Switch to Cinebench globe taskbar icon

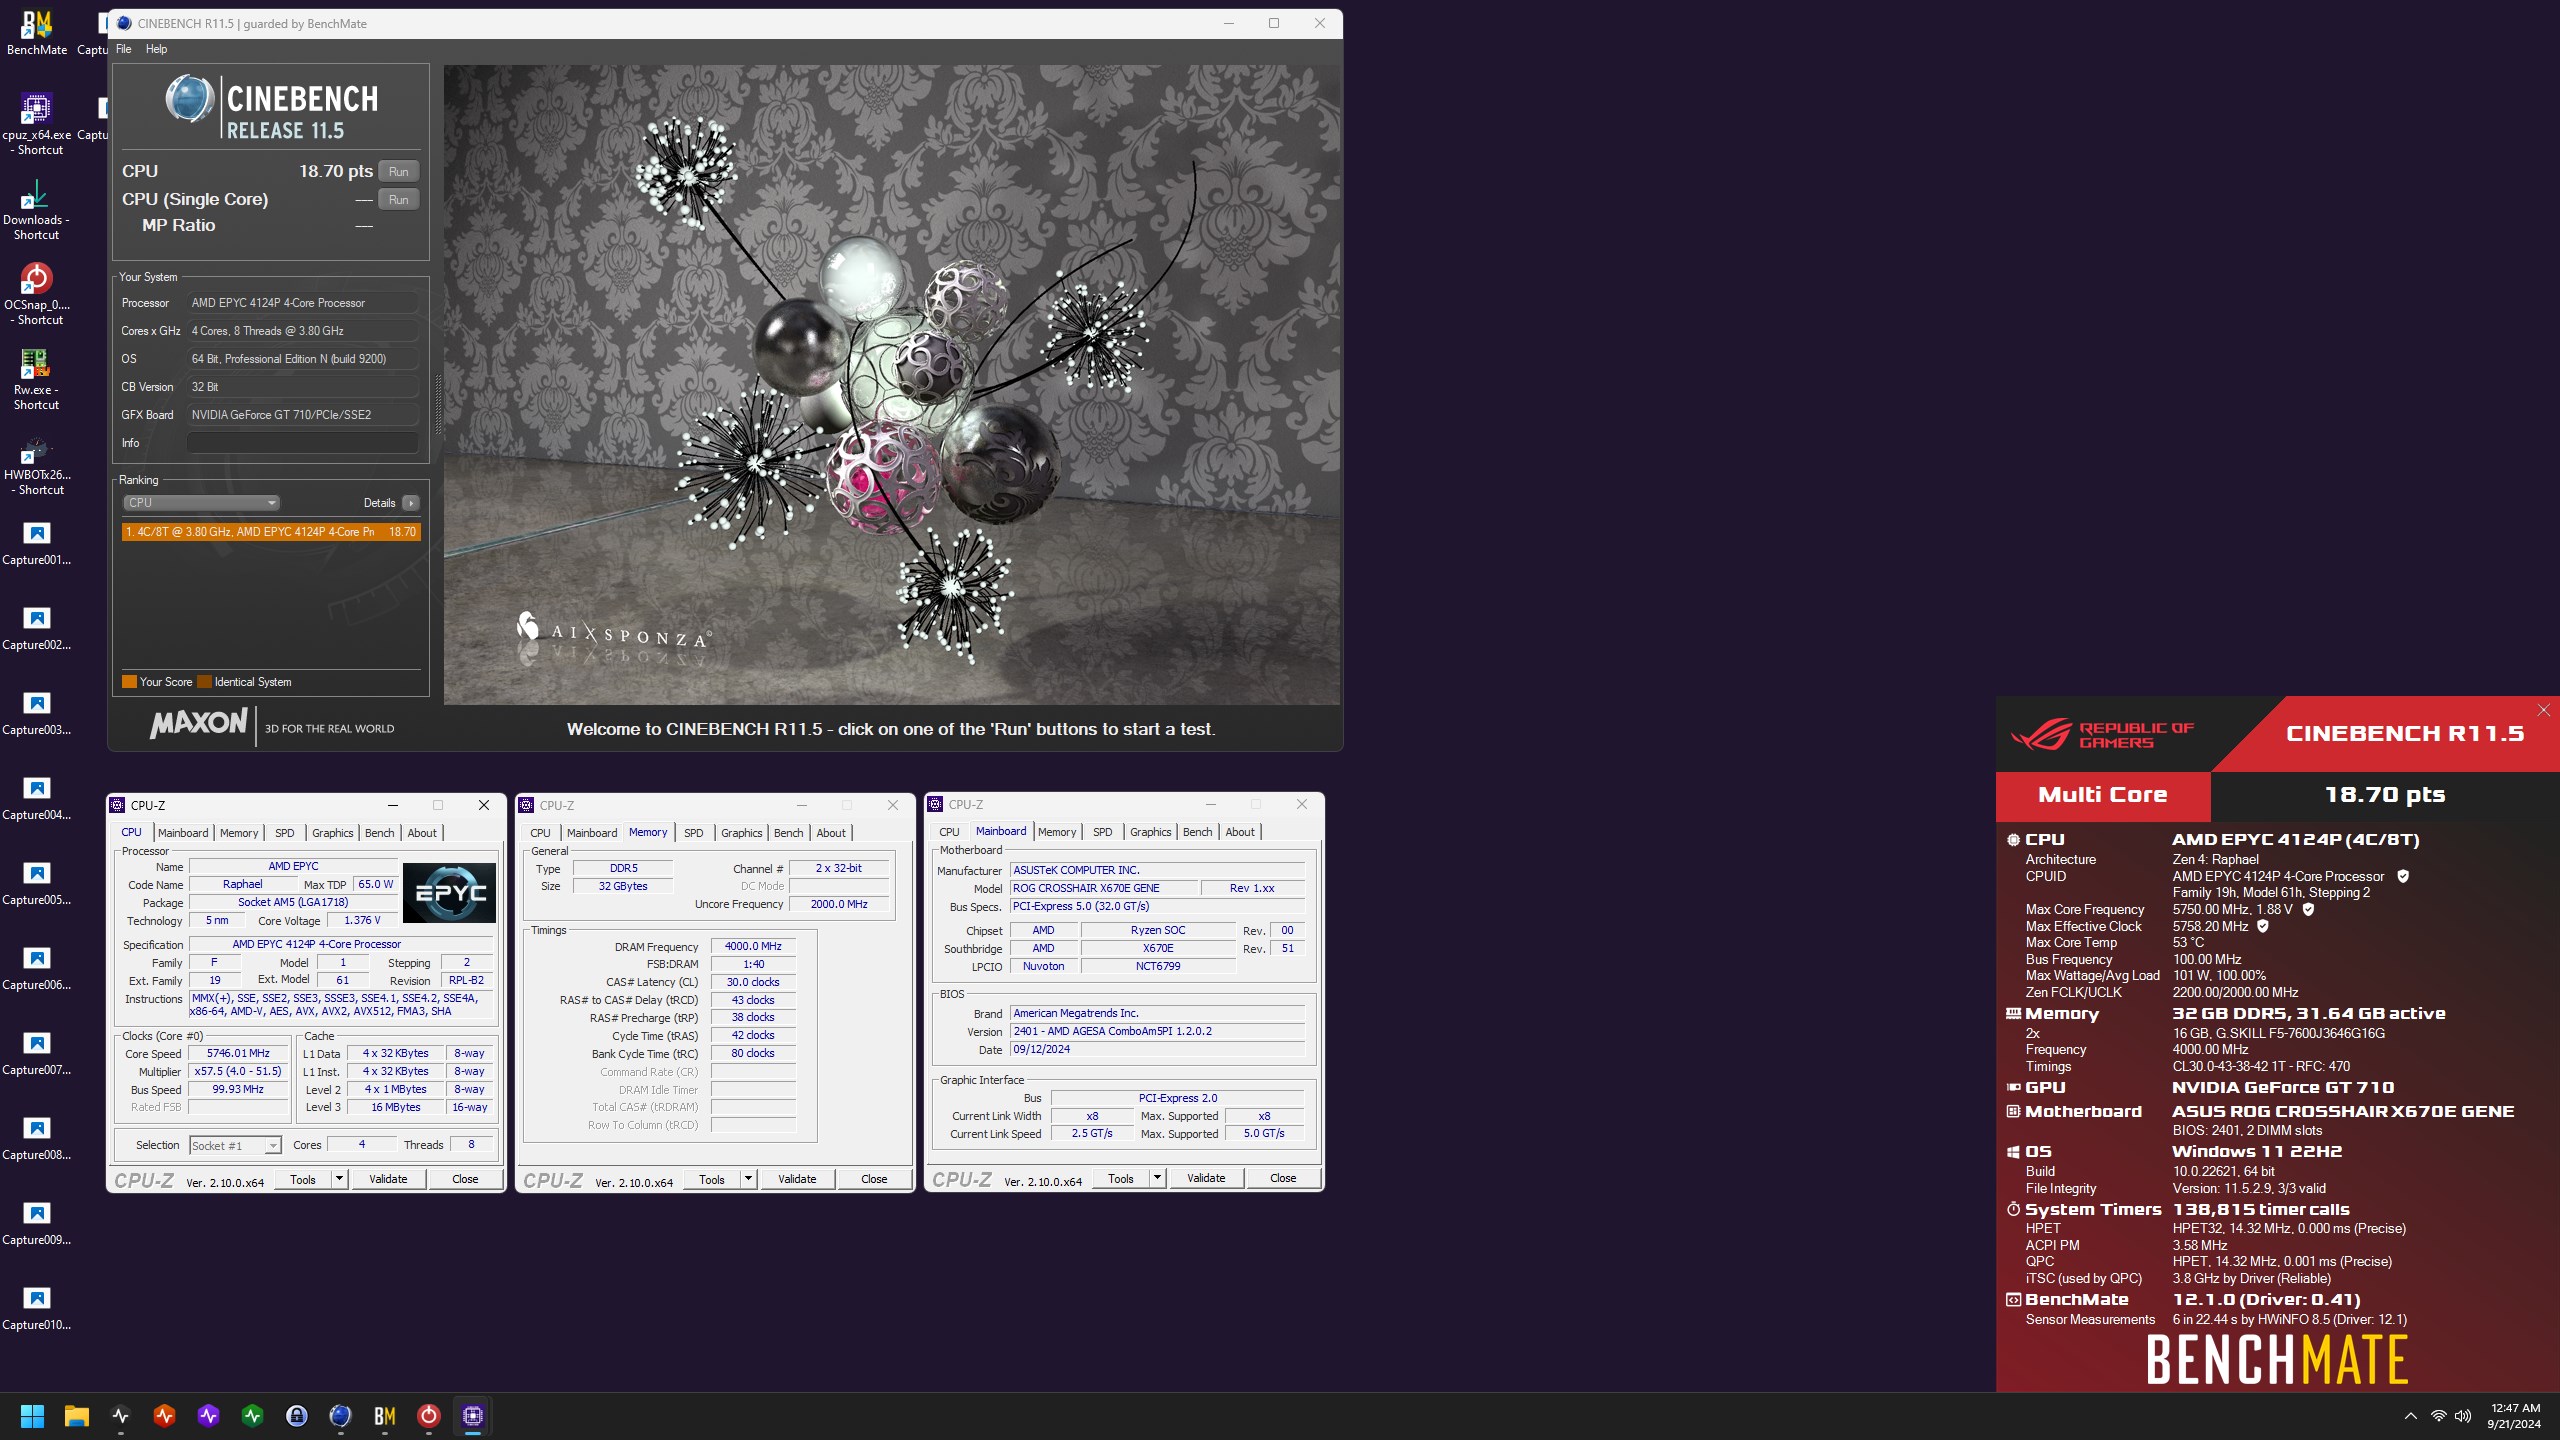[x=340, y=1416]
